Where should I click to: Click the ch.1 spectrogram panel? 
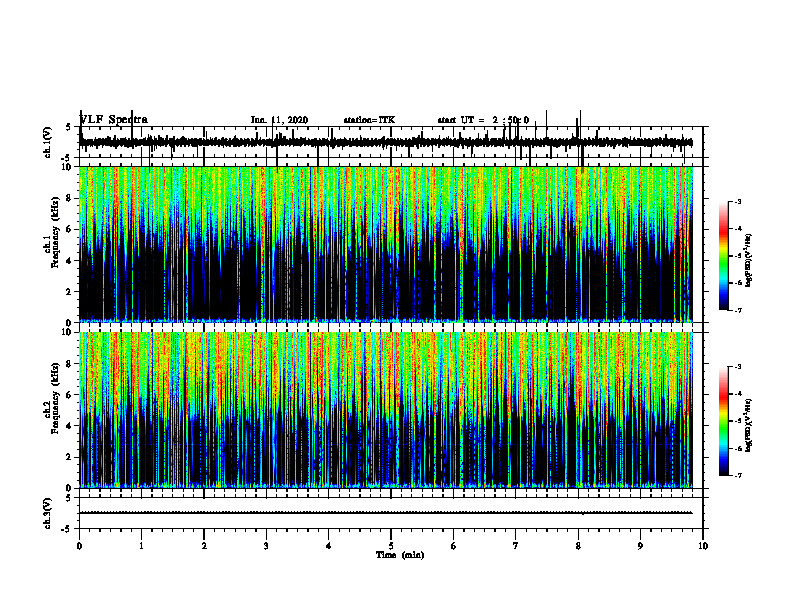[x=386, y=244]
